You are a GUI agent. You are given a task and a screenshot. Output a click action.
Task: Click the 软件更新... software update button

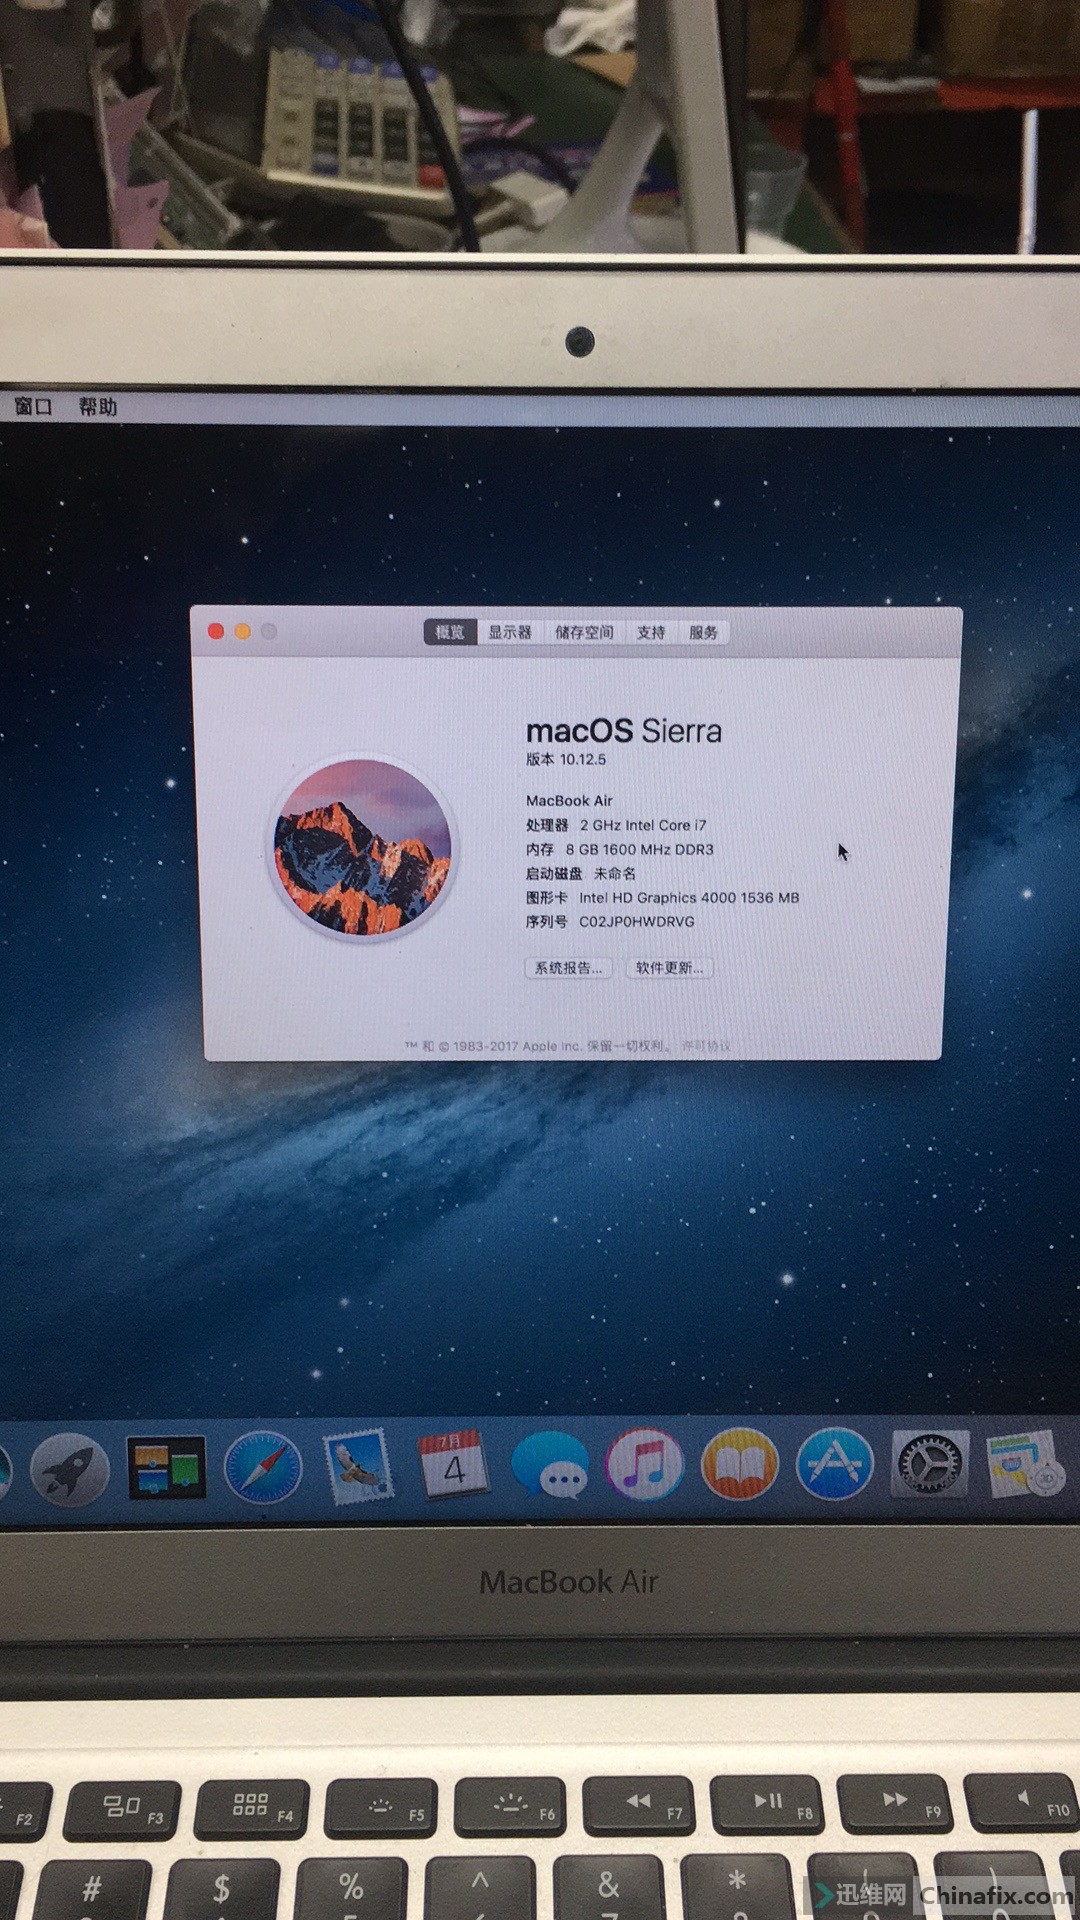click(670, 968)
